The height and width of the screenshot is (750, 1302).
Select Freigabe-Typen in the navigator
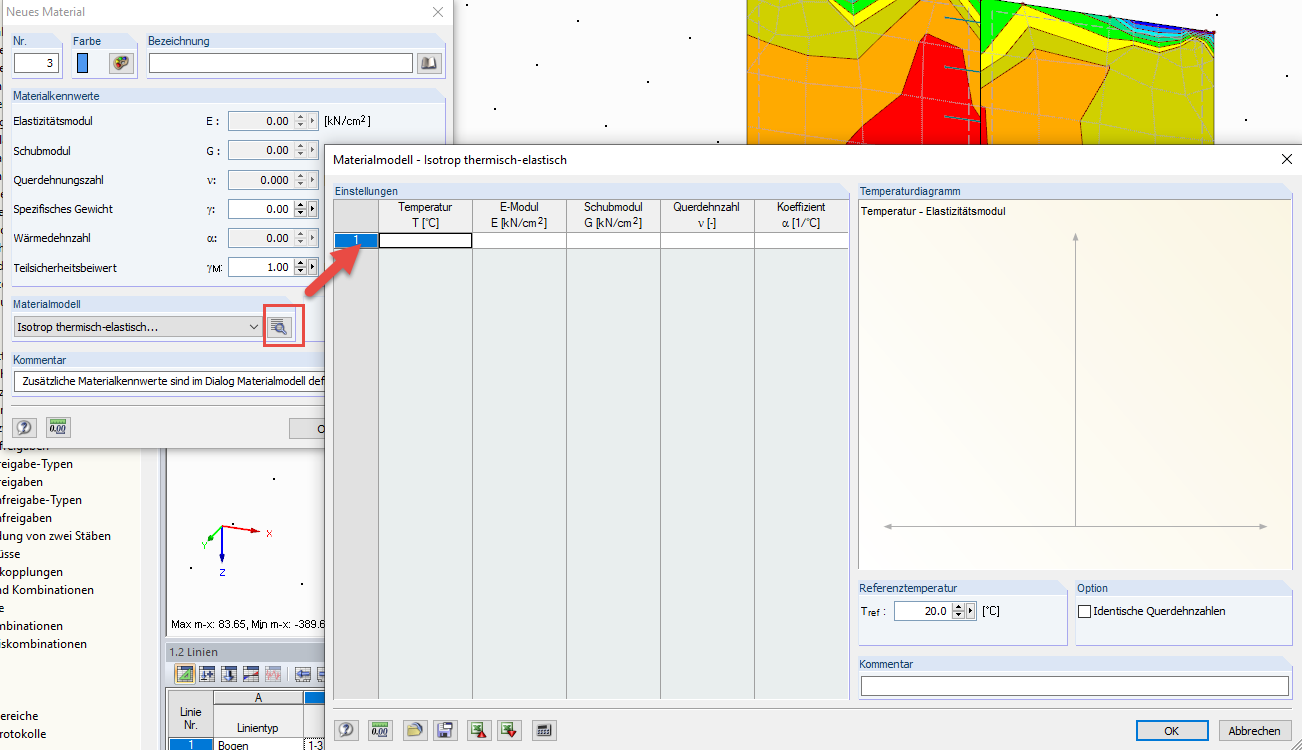(36, 464)
